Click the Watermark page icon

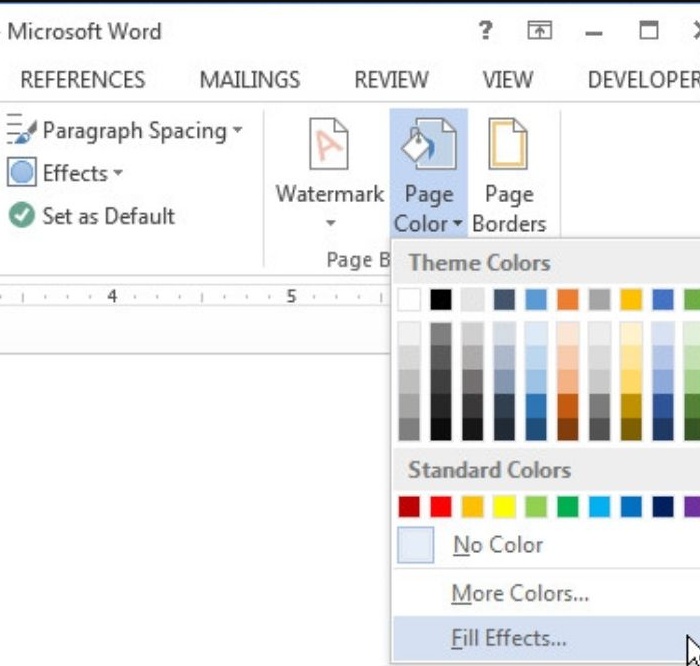329,144
